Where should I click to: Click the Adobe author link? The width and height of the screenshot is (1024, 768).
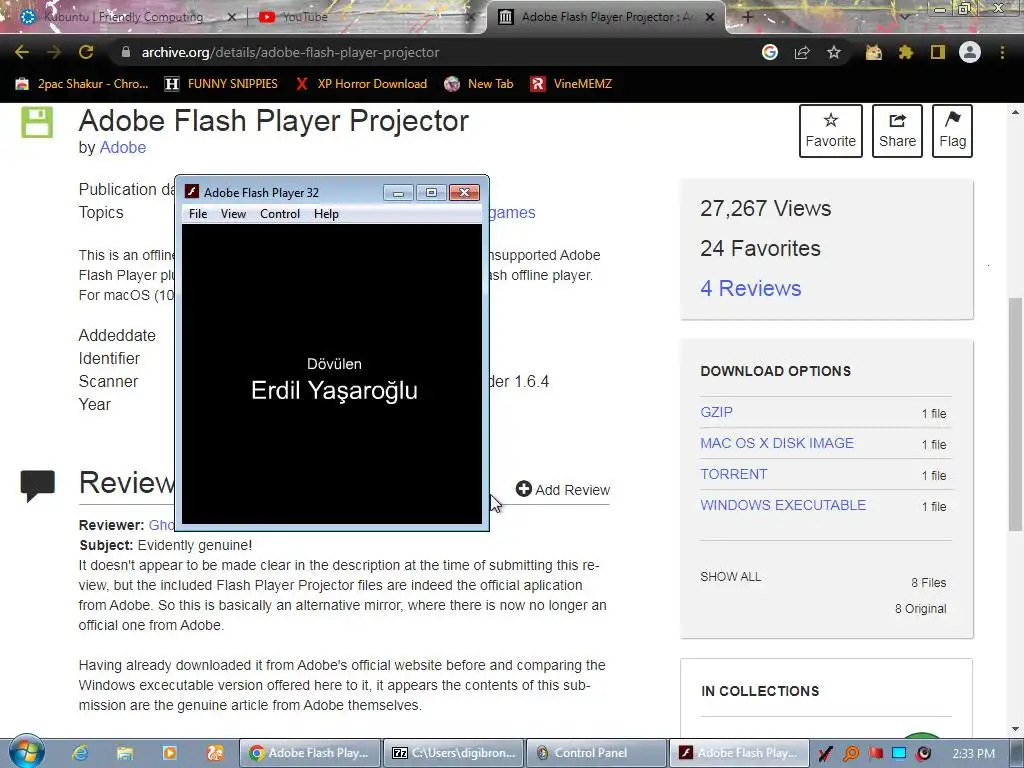122,148
